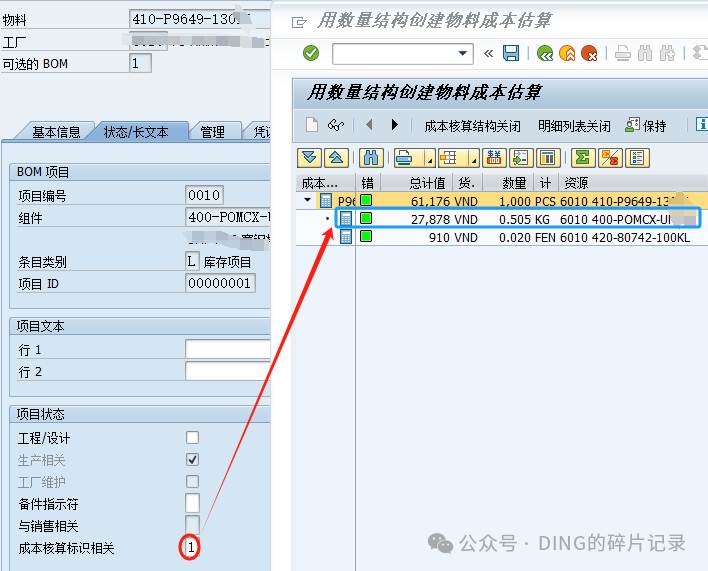708x571 pixels.
Task: Click the 与销售相关 field
Action: point(192,525)
